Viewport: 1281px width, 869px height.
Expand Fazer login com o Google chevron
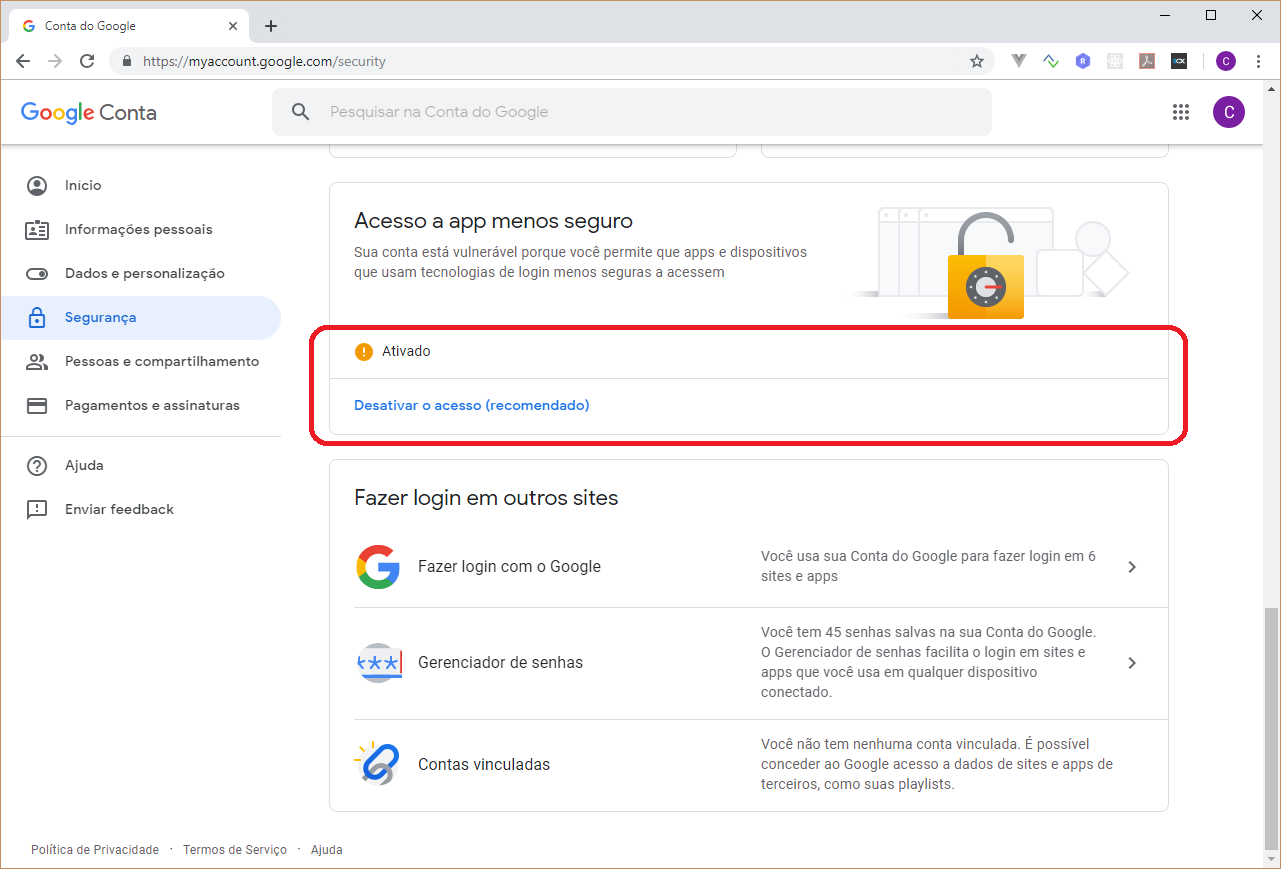(1132, 567)
